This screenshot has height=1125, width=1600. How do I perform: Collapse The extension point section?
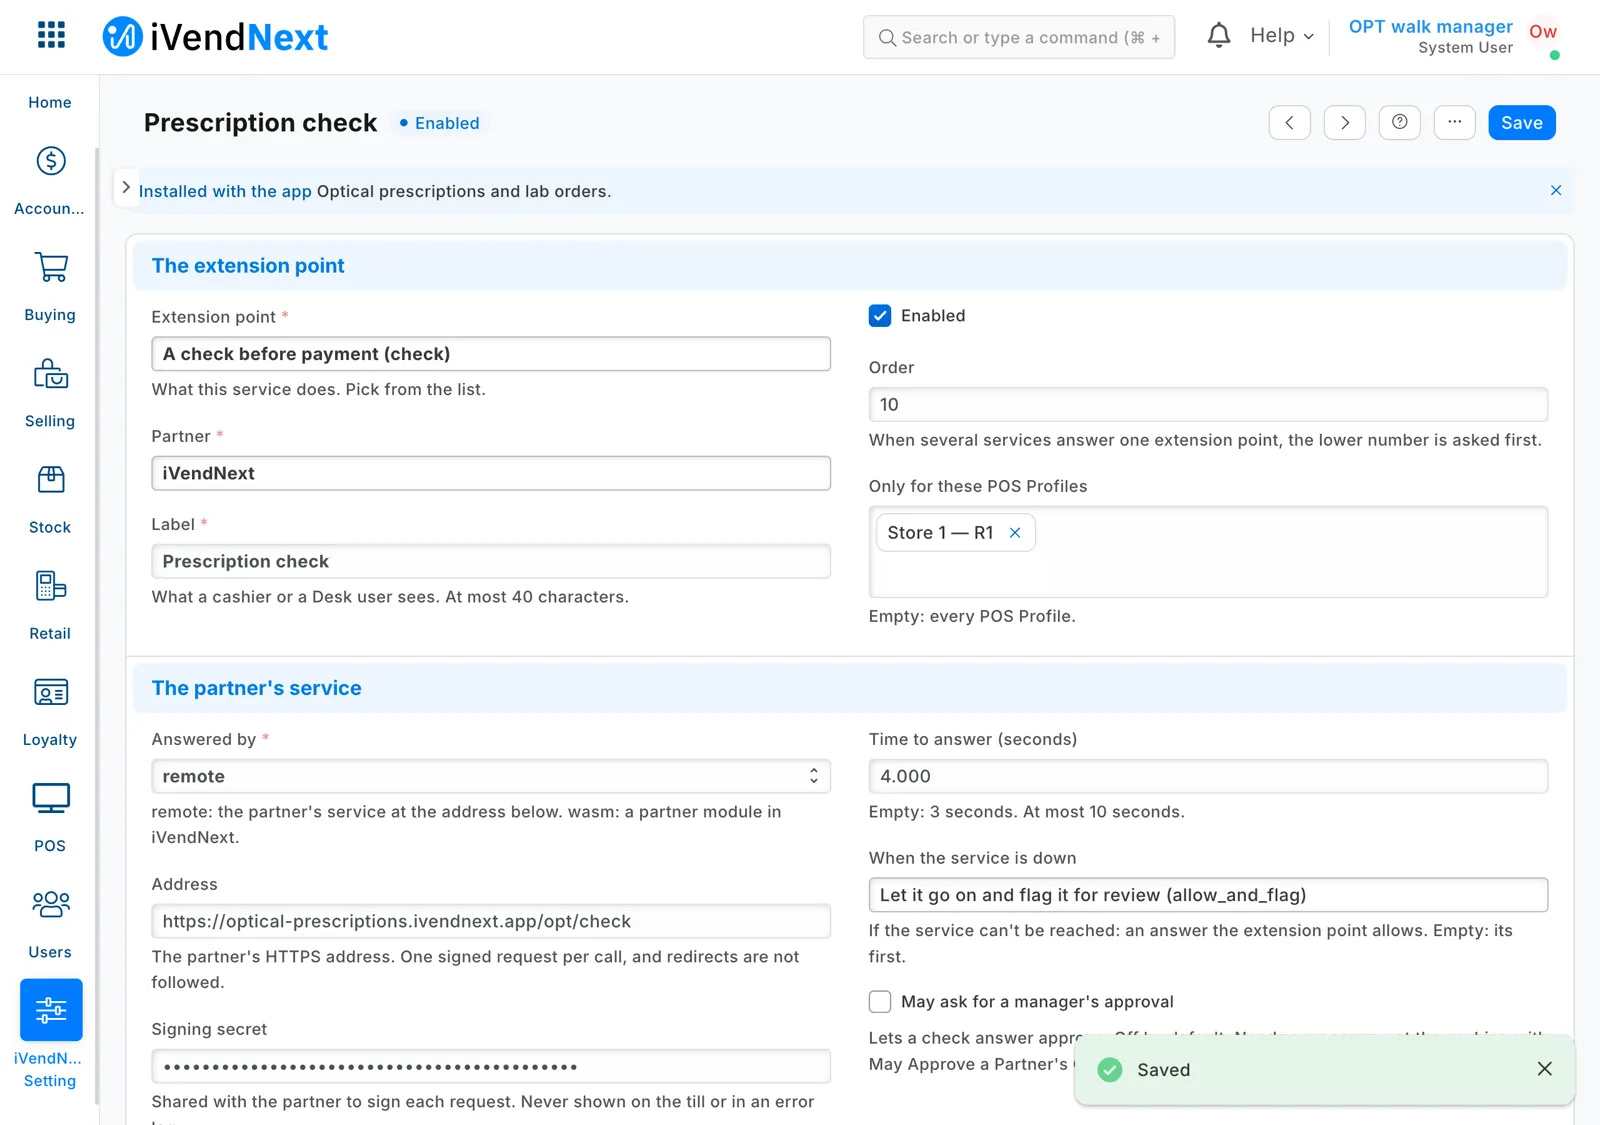(849, 266)
